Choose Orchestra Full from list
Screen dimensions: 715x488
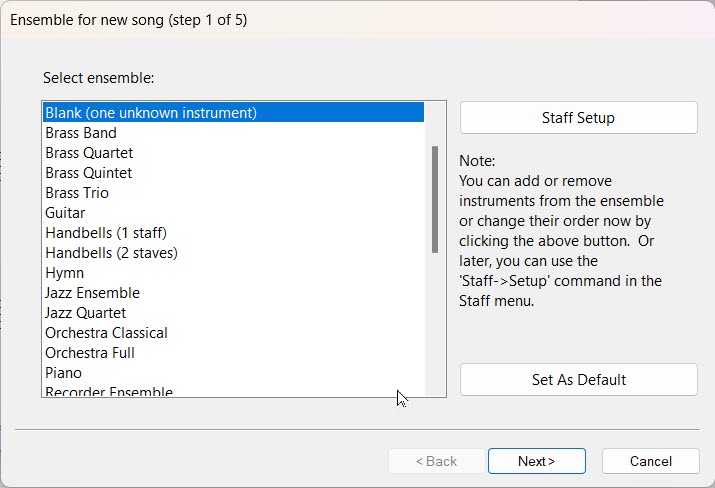click(90, 353)
